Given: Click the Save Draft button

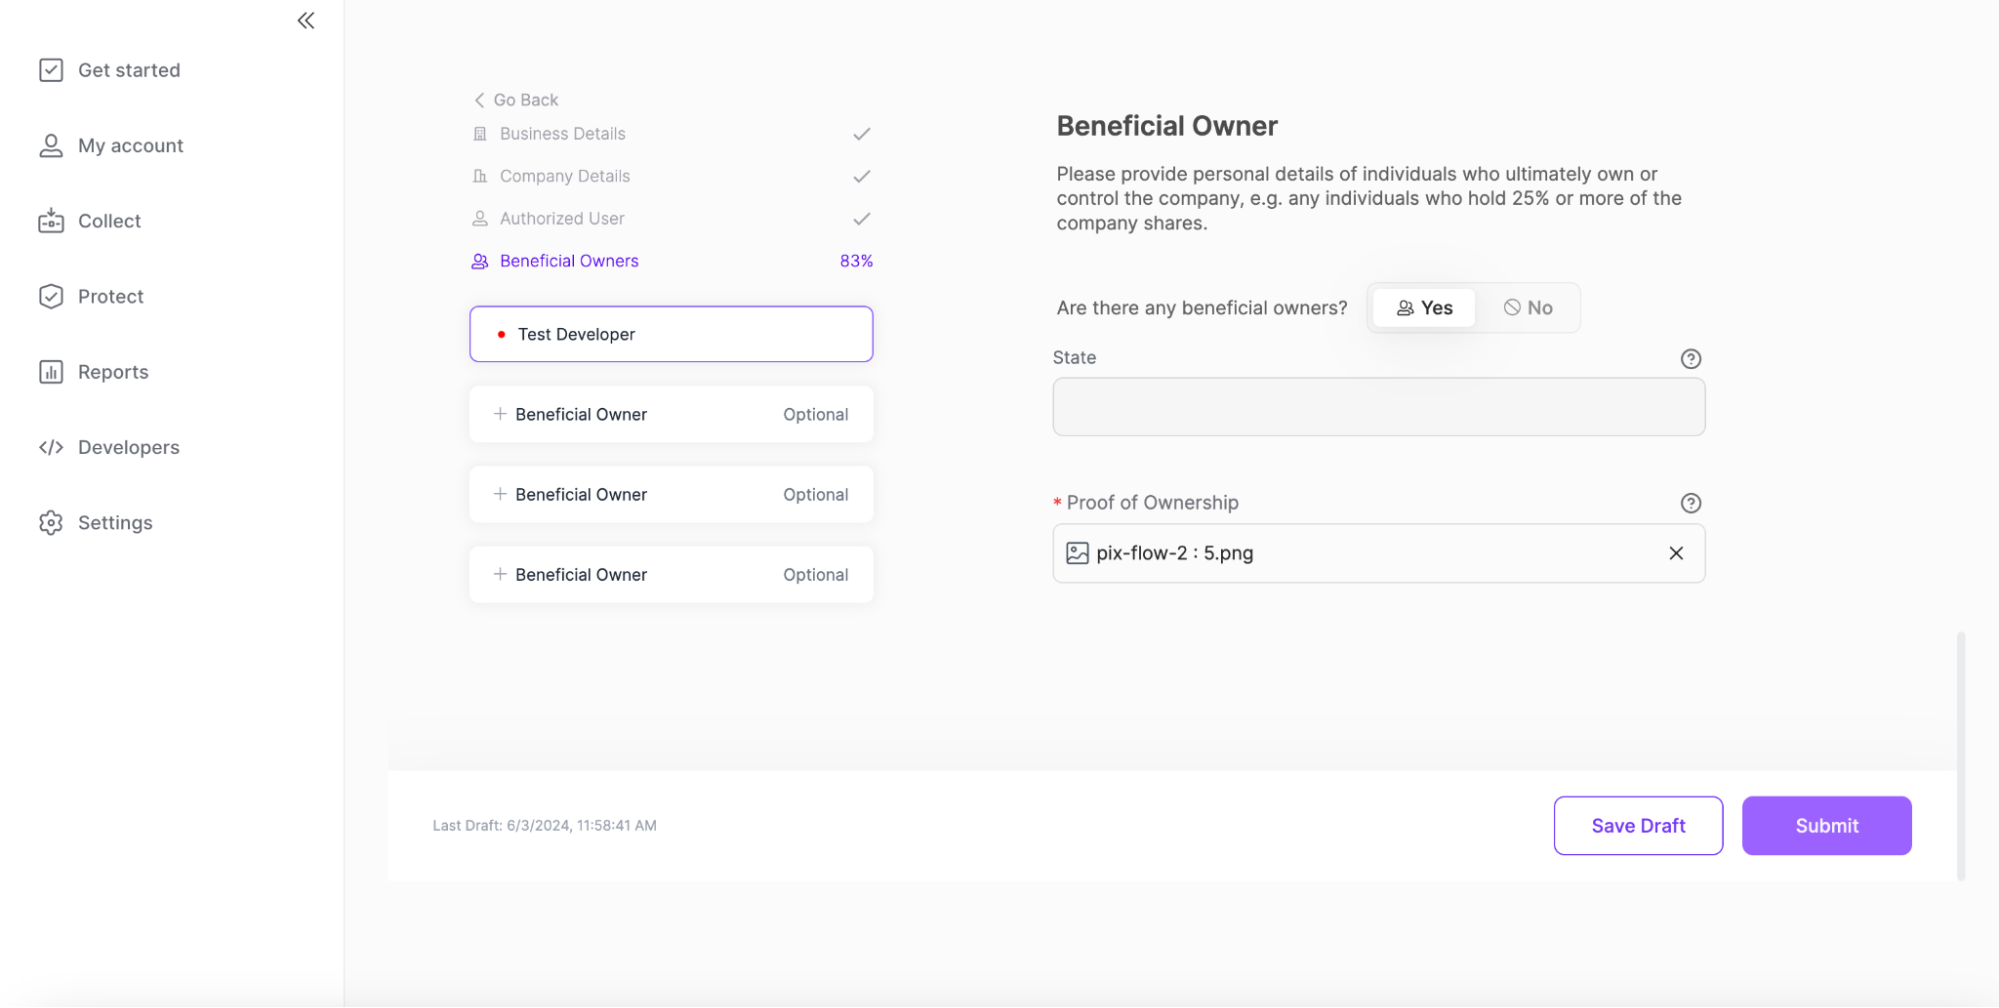Looking at the screenshot, I should (1637, 826).
